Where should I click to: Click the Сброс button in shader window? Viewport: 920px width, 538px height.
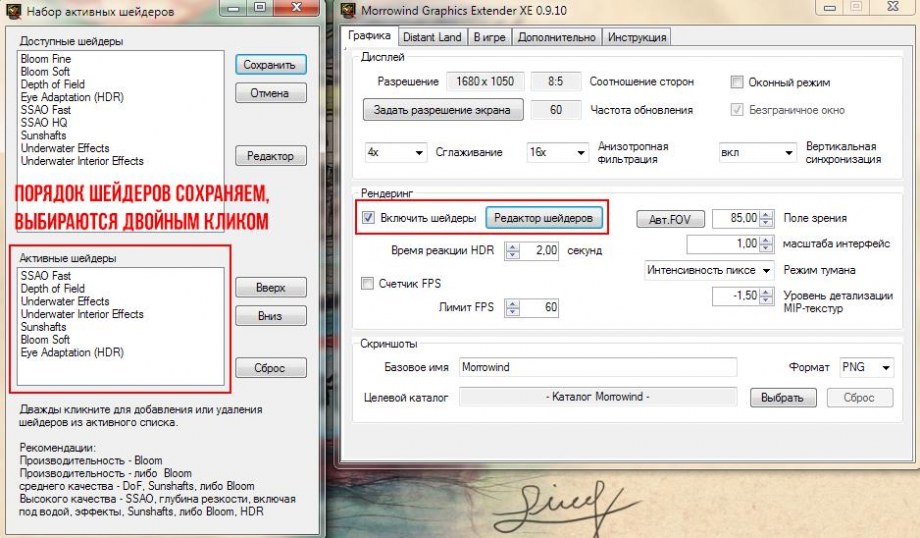tap(270, 368)
